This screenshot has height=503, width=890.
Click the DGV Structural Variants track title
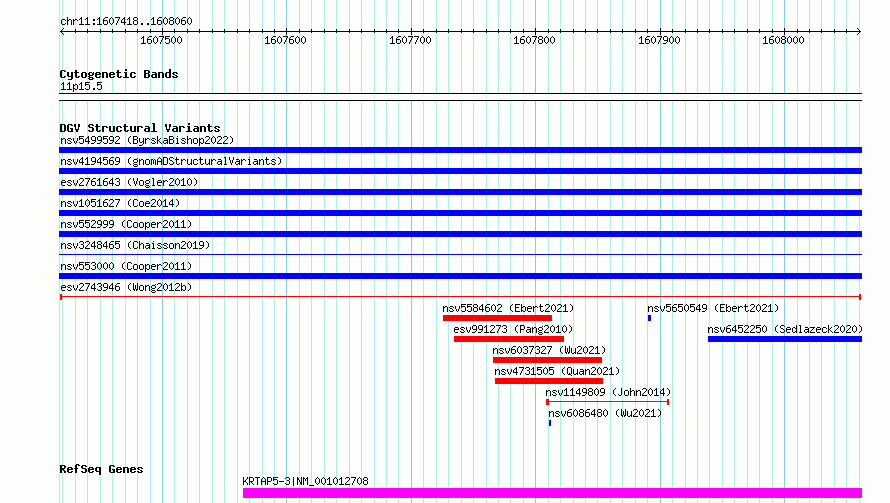(140, 128)
